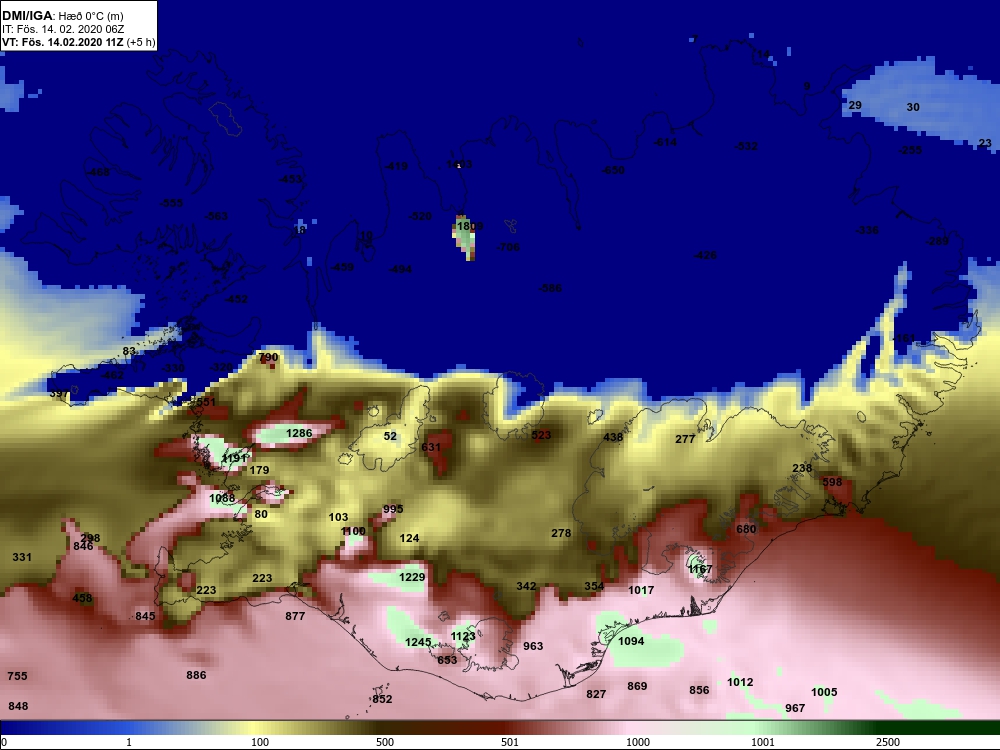Click the map value 848
Screen dimensions: 1000x750
point(18,706)
